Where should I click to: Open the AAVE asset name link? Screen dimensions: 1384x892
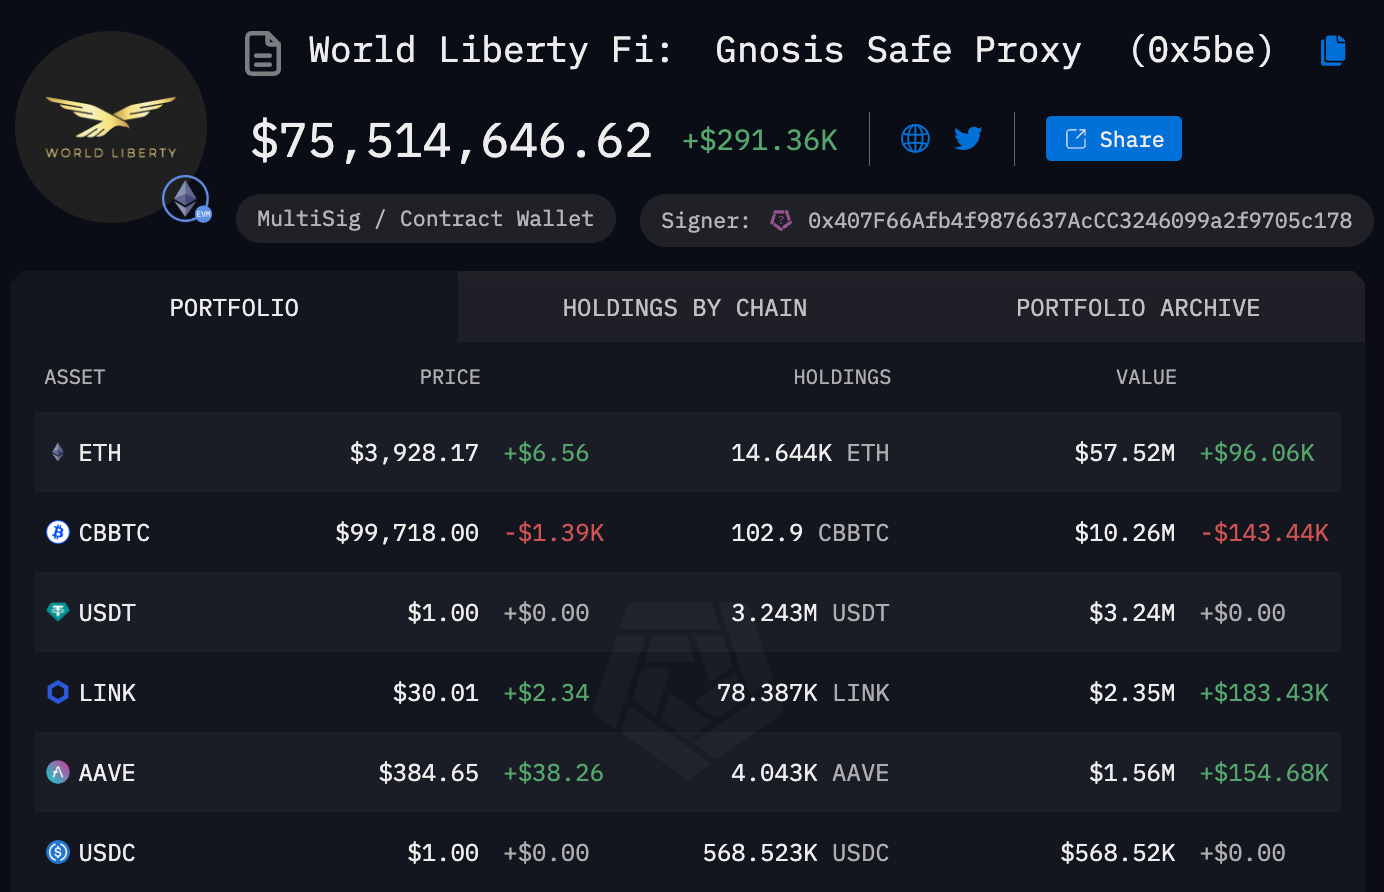point(107,773)
